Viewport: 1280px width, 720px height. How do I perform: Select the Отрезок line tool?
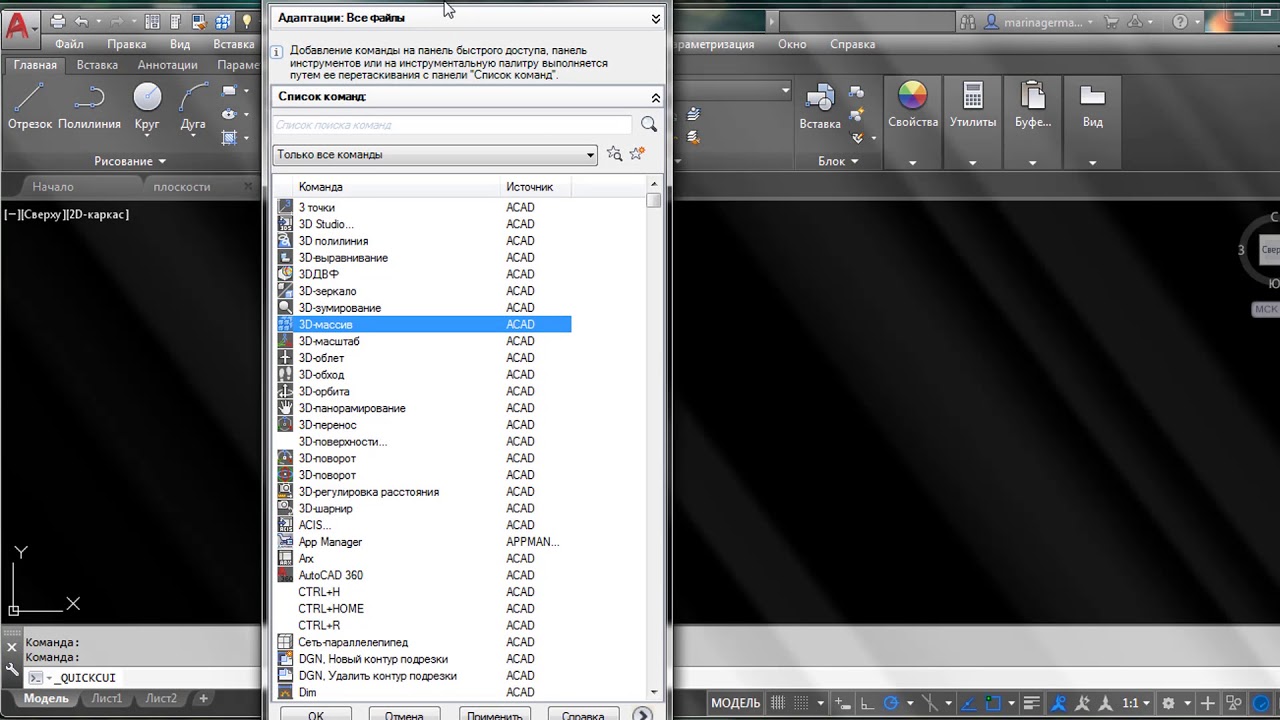pos(30,106)
